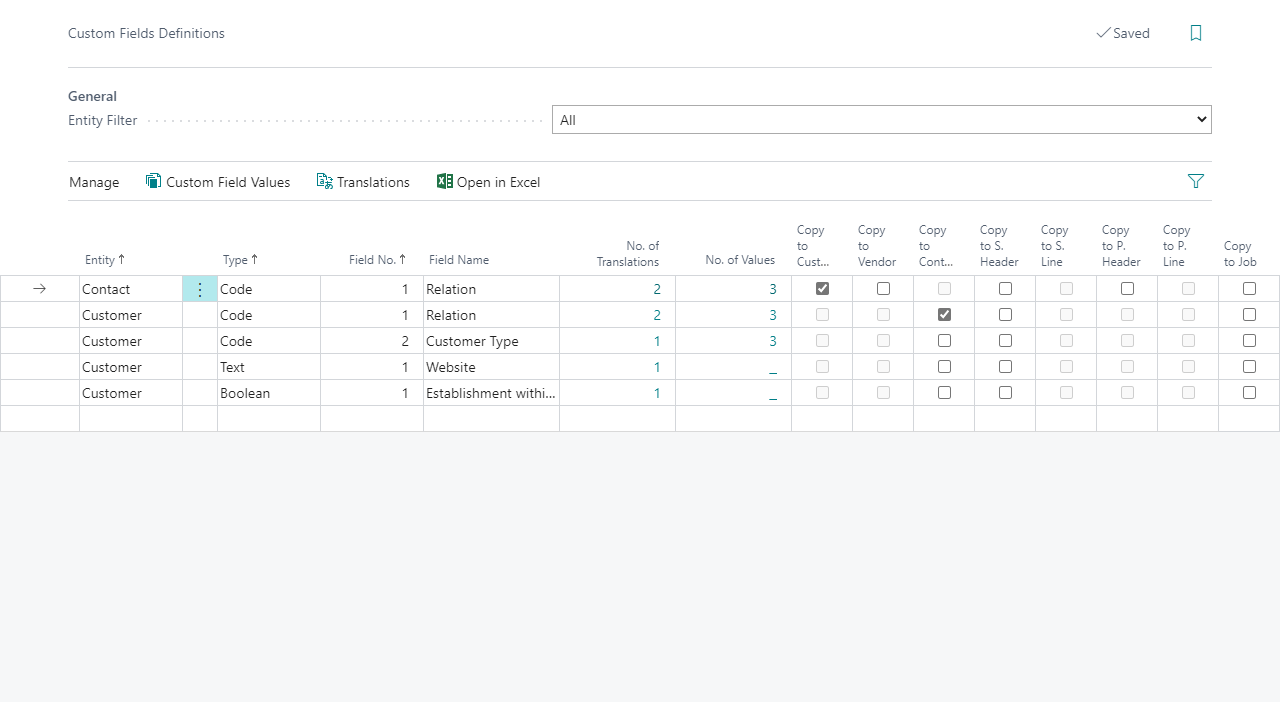Click the Excel icon for Open in Excel
1280x720 pixels.
445,181
